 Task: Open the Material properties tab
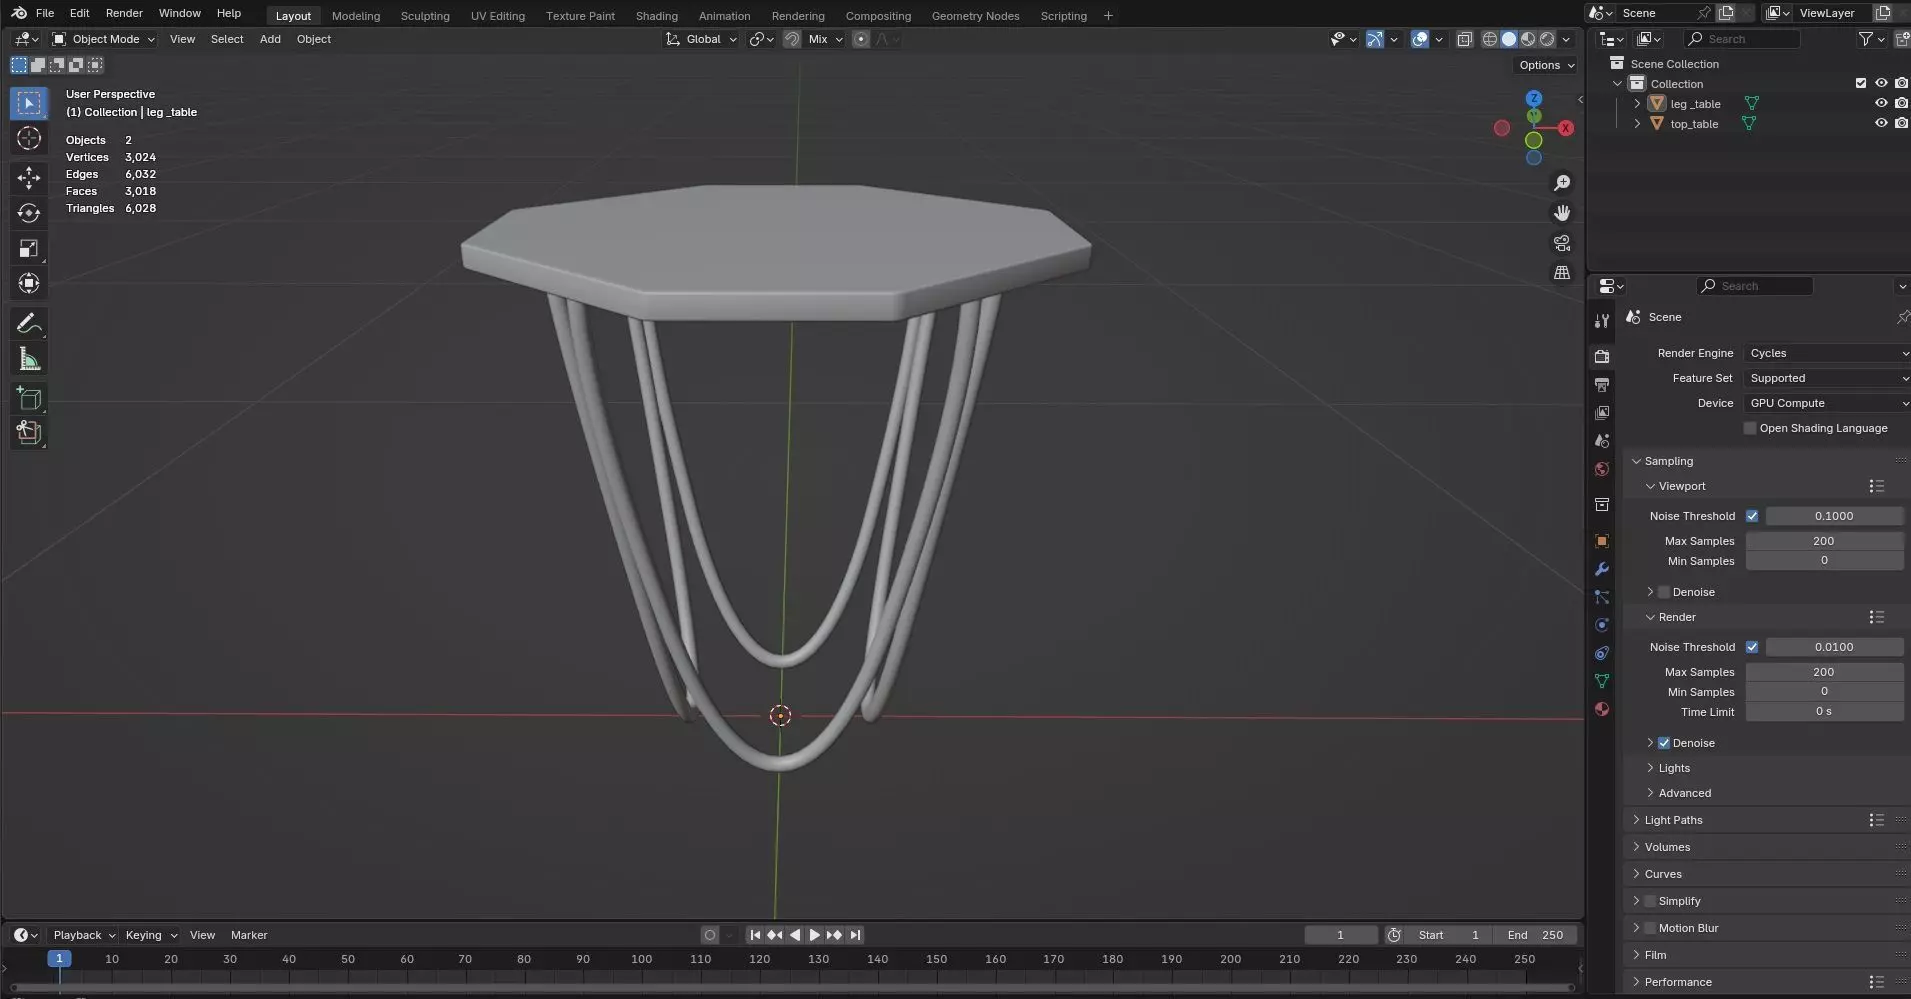click(x=1602, y=709)
